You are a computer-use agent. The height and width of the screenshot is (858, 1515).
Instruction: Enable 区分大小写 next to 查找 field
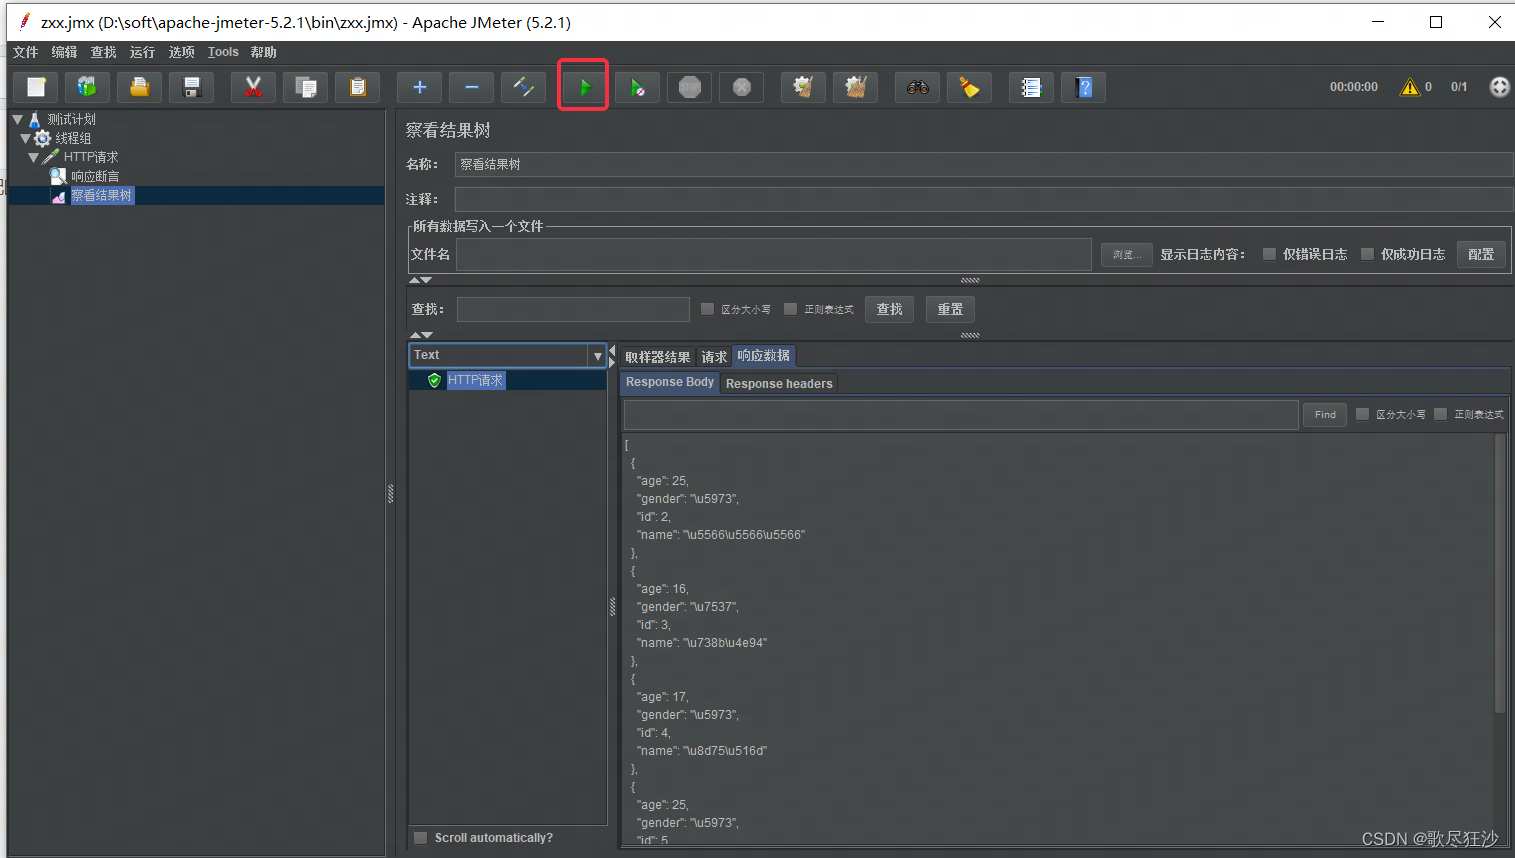(707, 309)
